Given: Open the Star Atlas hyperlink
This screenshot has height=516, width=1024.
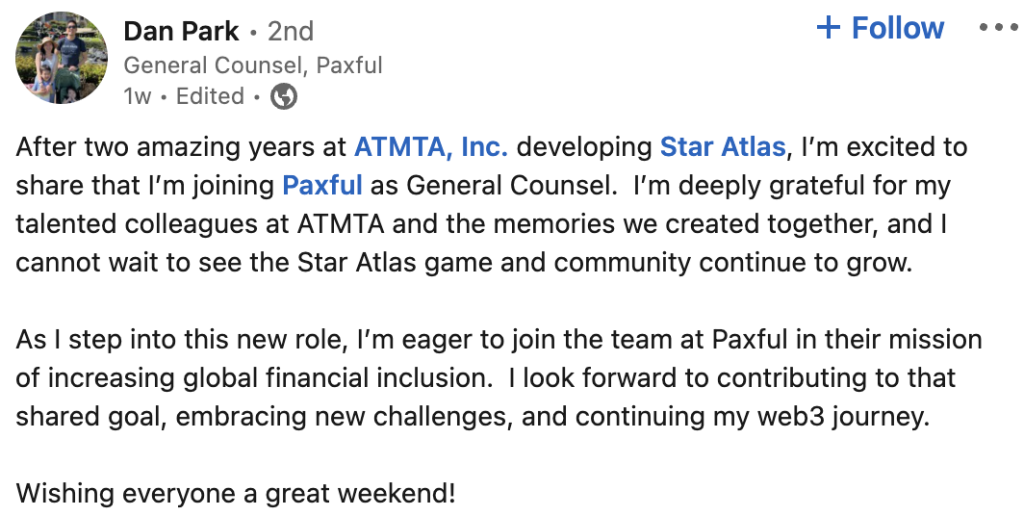Looking at the screenshot, I should (722, 148).
